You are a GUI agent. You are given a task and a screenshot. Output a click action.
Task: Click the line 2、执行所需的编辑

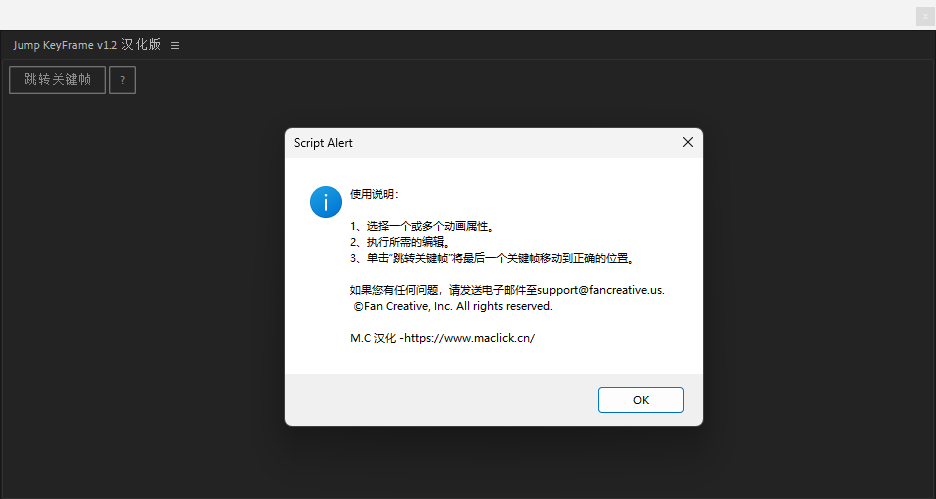pyautogui.click(x=401, y=242)
